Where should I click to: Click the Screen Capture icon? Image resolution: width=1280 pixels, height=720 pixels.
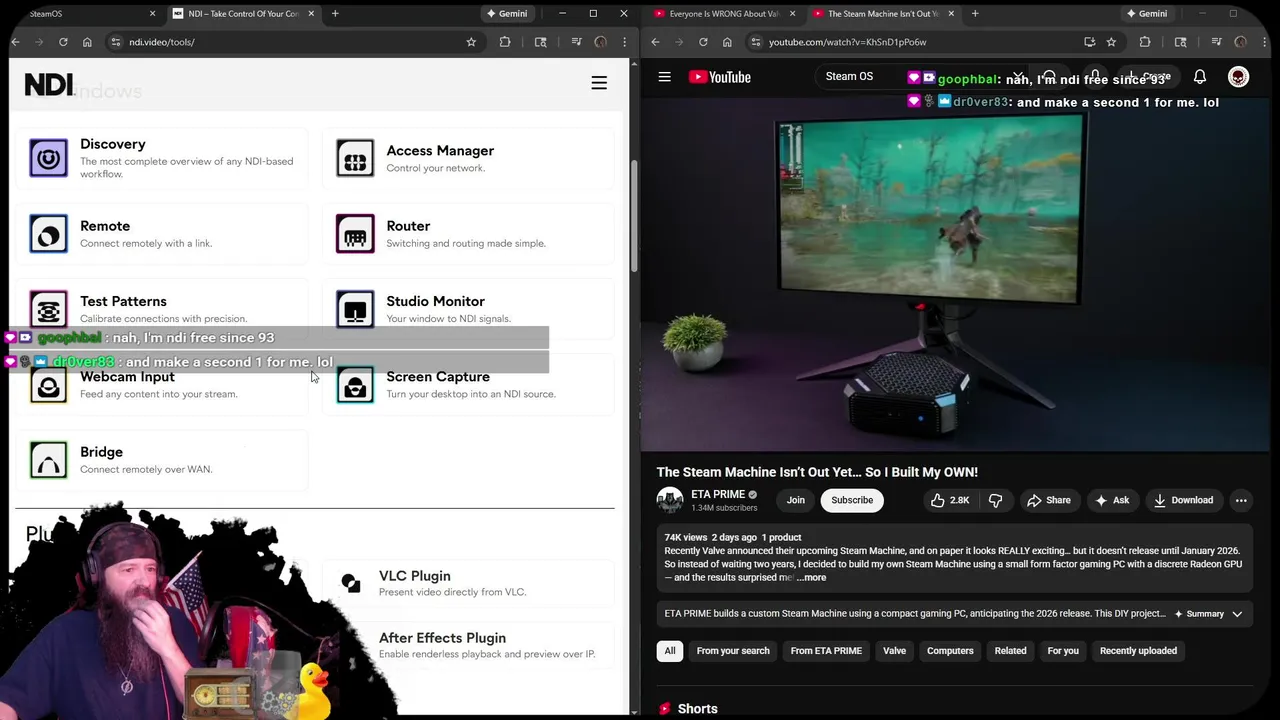click(x=355, y=385)
